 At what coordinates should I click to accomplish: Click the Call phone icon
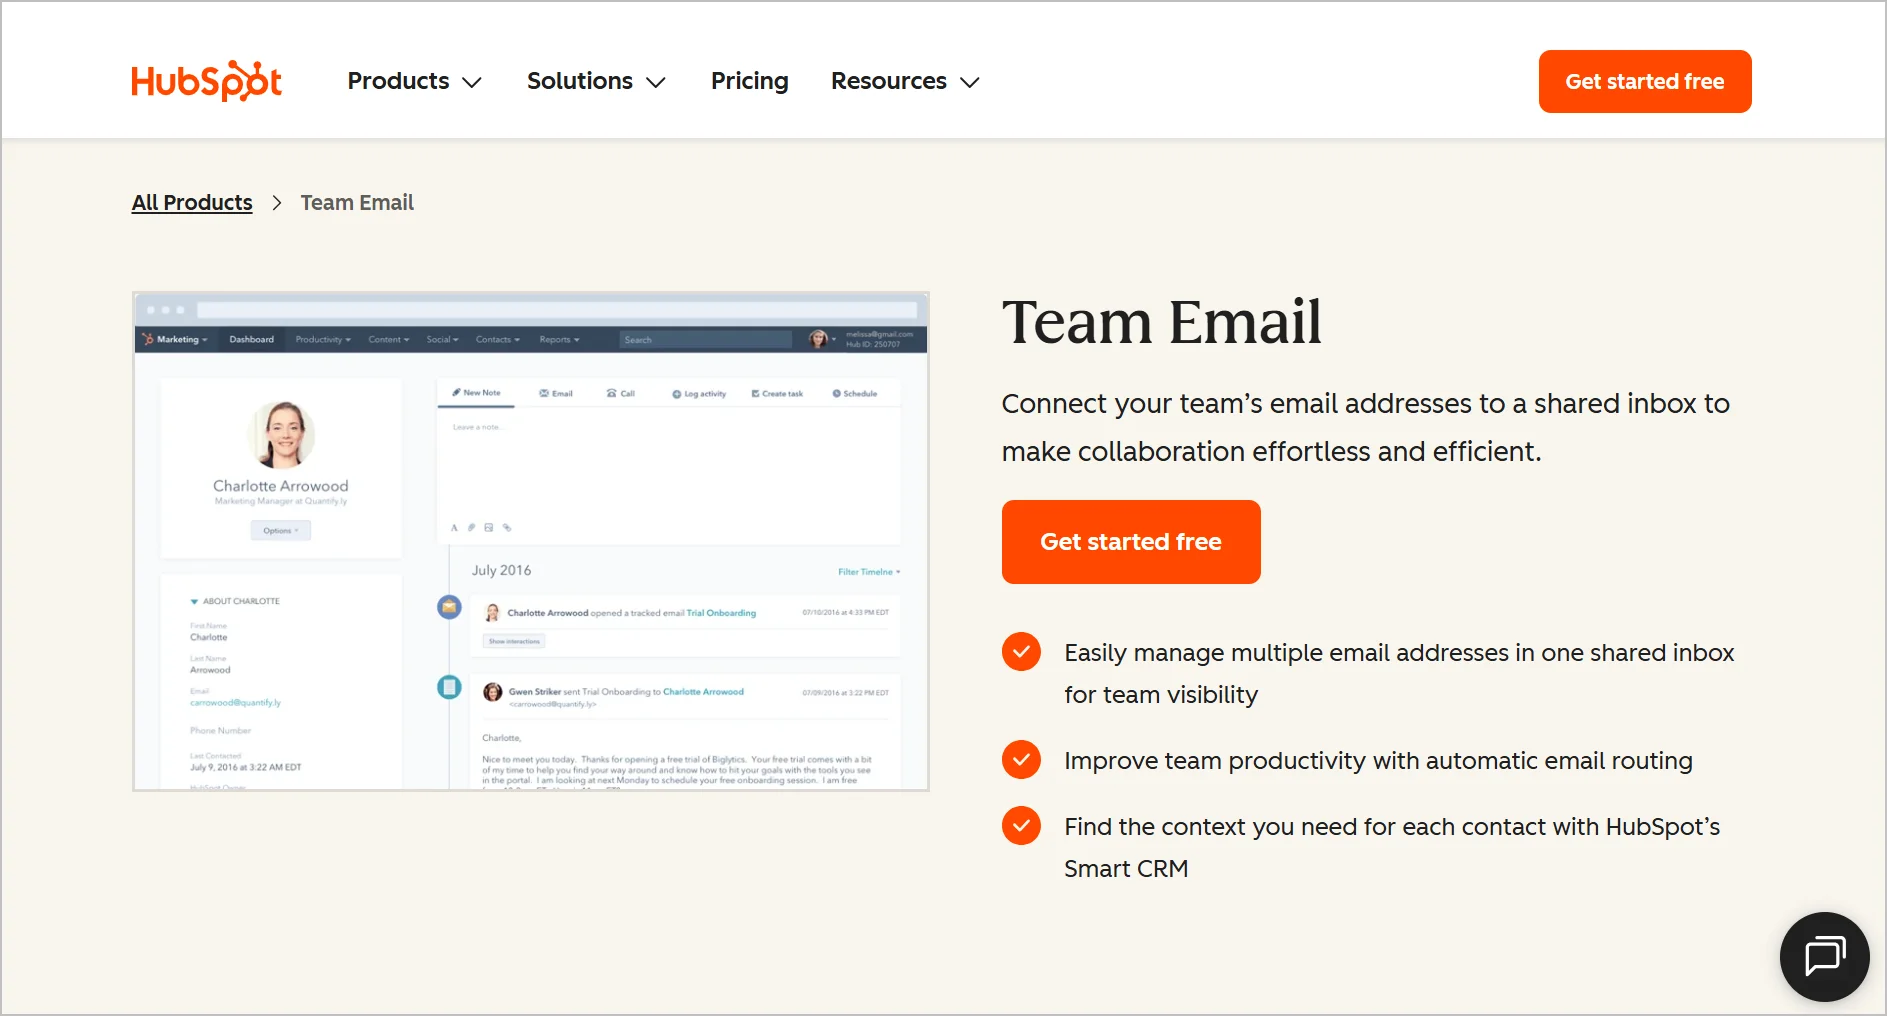(x=612, y=393)
